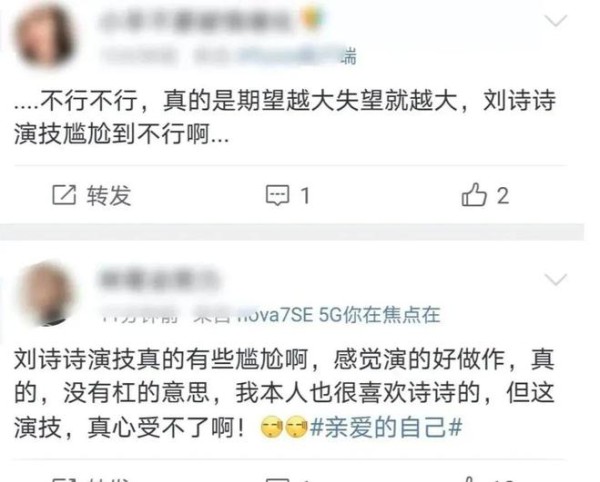Tap the first sweat-face emoji in second post
This screenshot has height=482, width=600.
click(x=271, y=427)
